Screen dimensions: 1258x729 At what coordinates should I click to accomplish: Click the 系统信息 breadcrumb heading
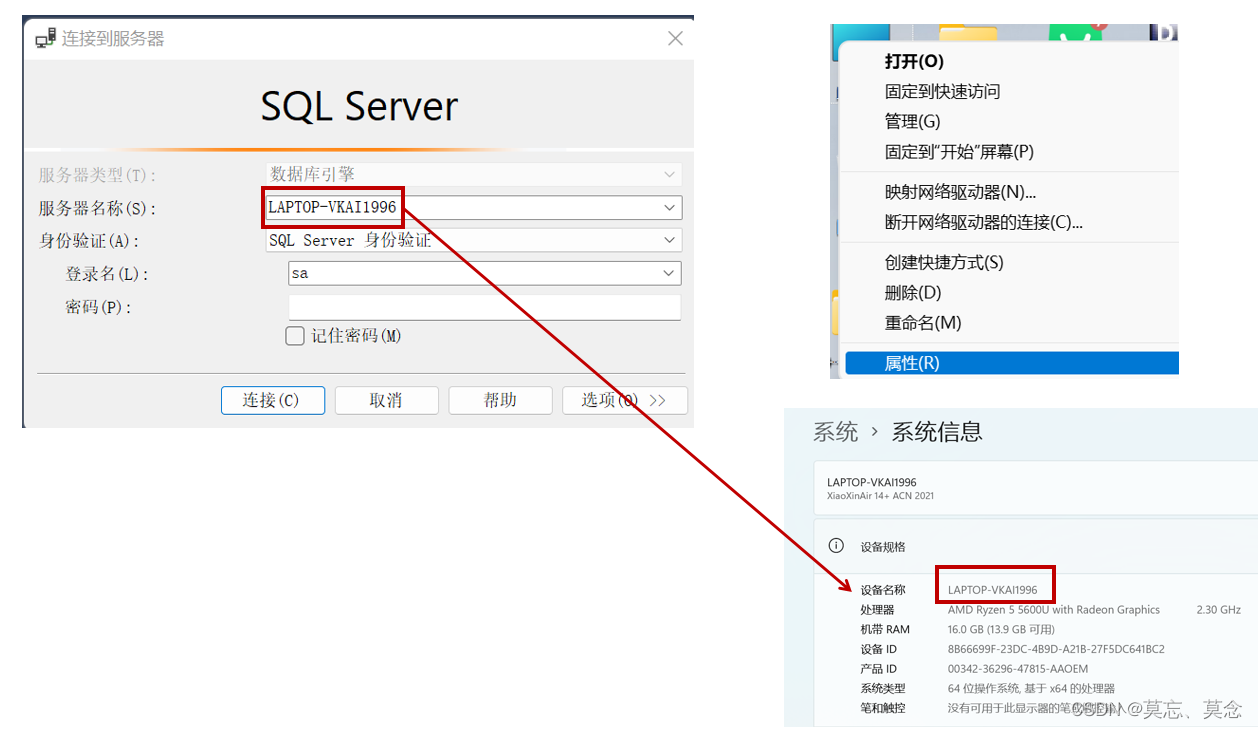[937, 432]
